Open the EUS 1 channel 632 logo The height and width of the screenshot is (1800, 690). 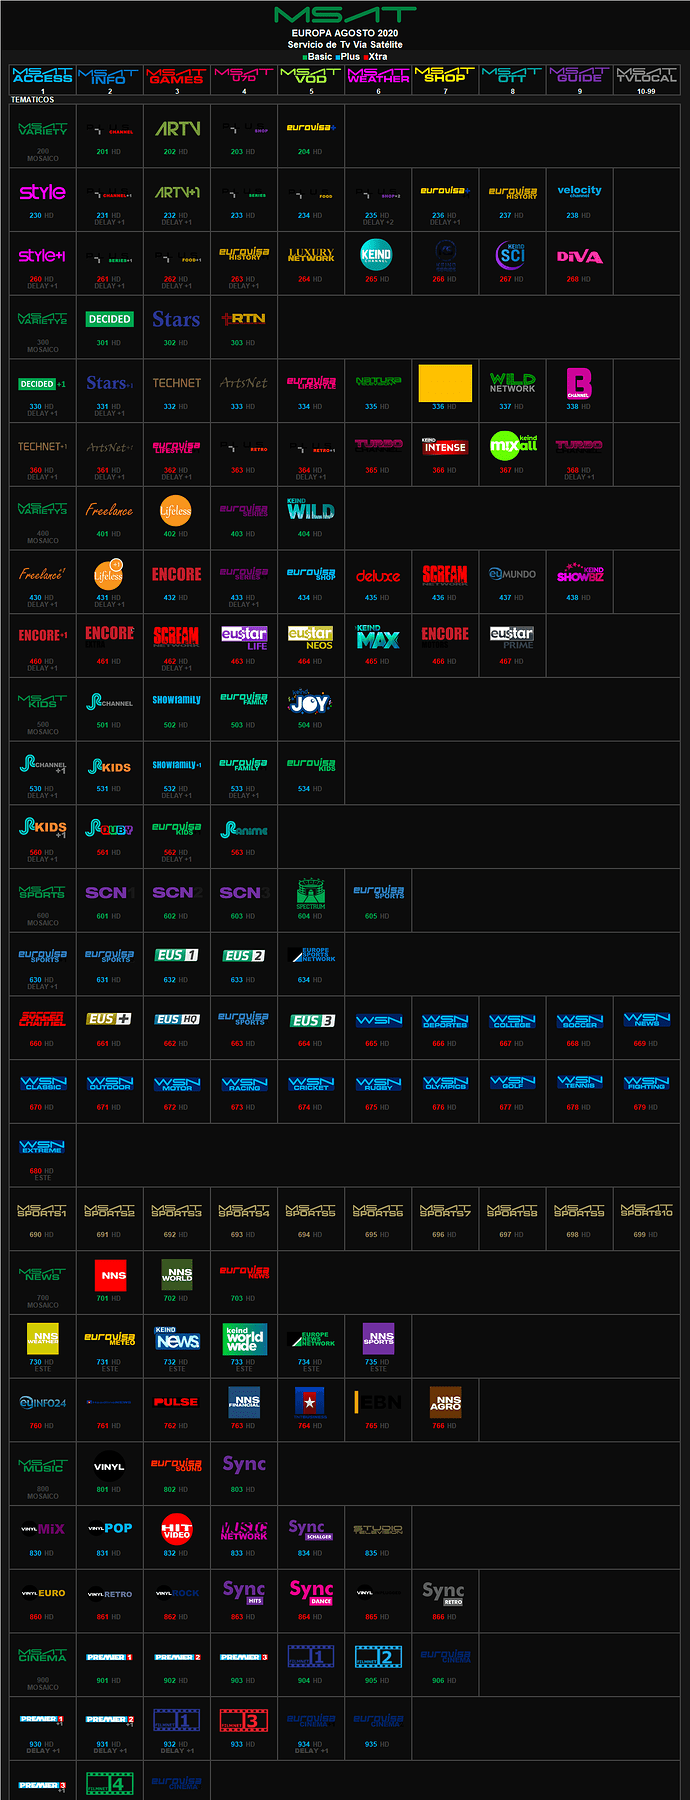(177, 955)
